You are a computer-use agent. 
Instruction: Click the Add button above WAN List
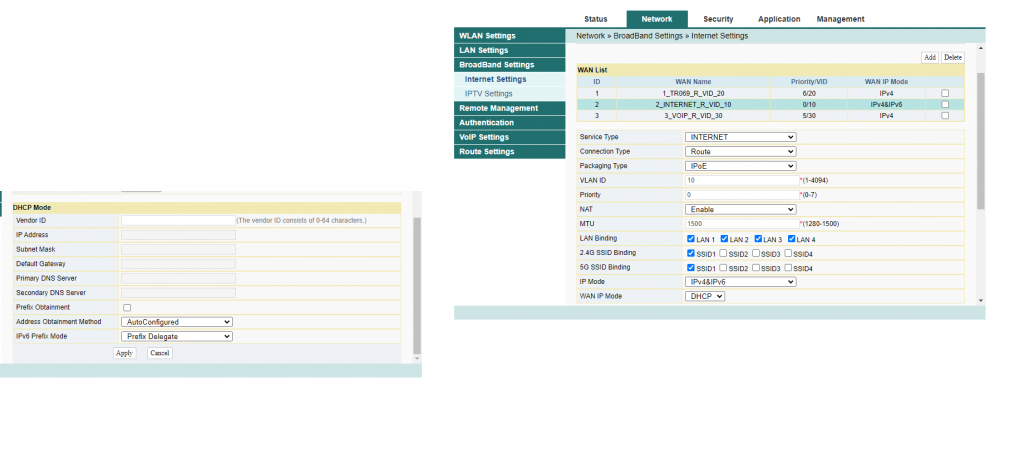click(x=929, y=58)
